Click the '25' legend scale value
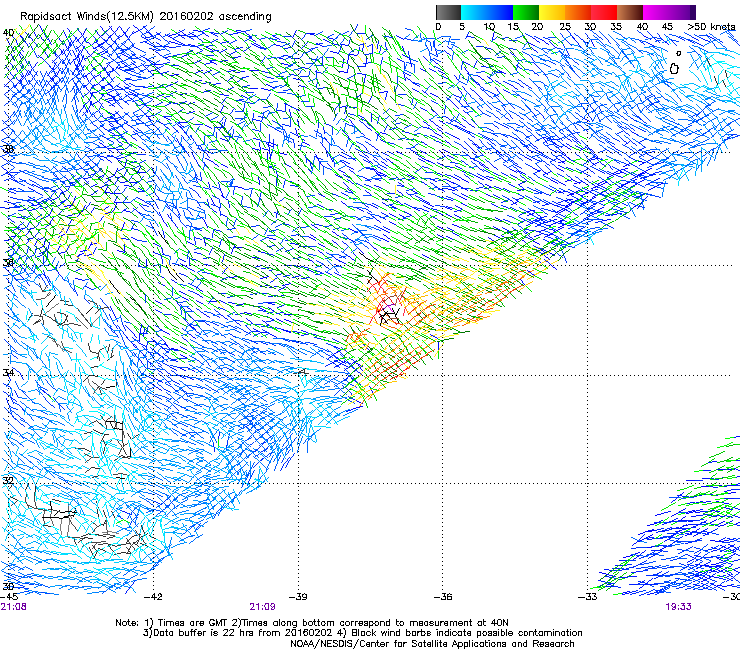 coord(565,27)
